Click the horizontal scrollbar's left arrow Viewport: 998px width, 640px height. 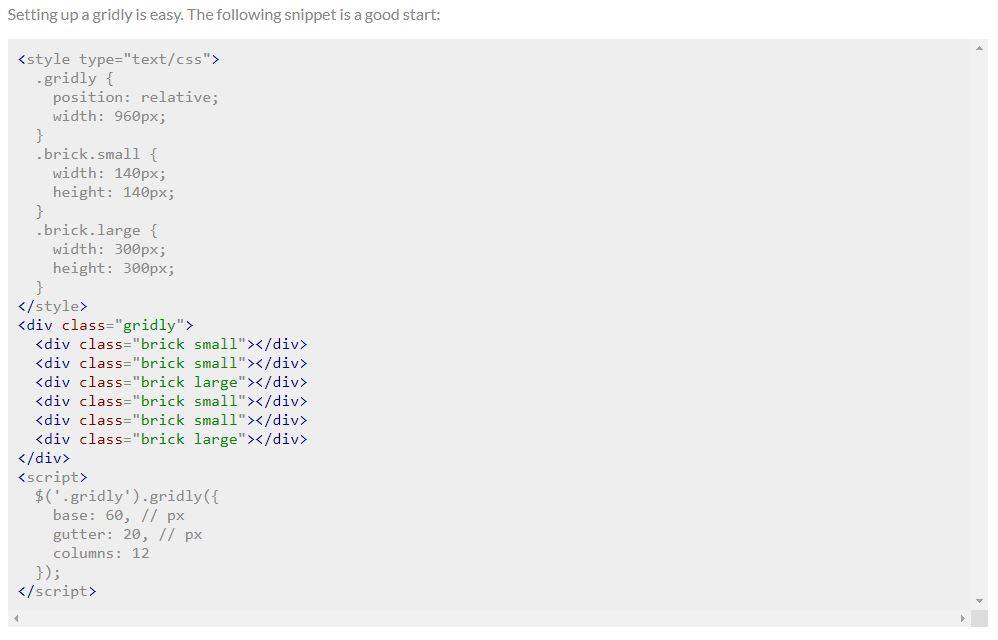coord(16,618)
